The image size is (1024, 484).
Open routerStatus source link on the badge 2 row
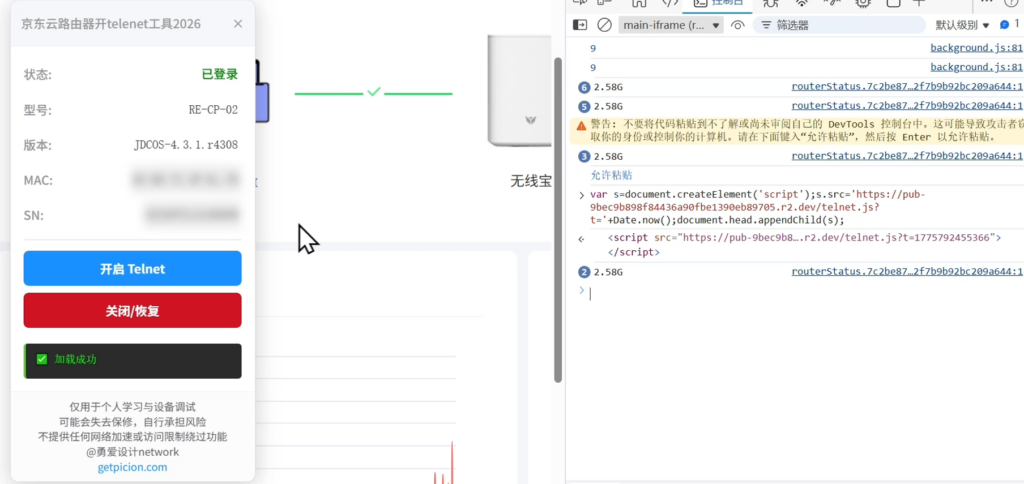coord(907,271)
